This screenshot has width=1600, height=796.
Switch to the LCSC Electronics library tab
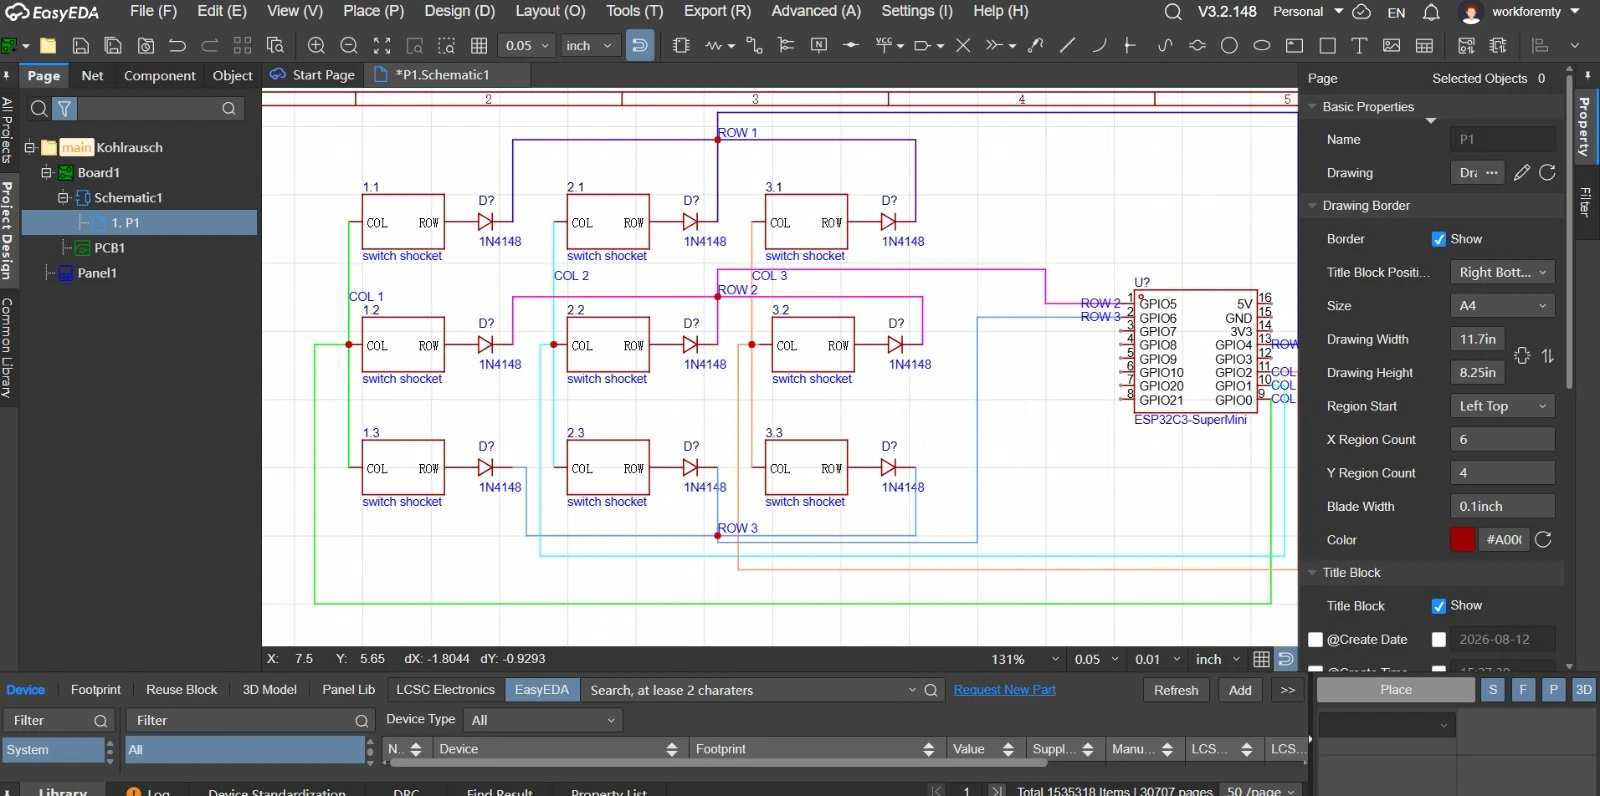(445, 690)
